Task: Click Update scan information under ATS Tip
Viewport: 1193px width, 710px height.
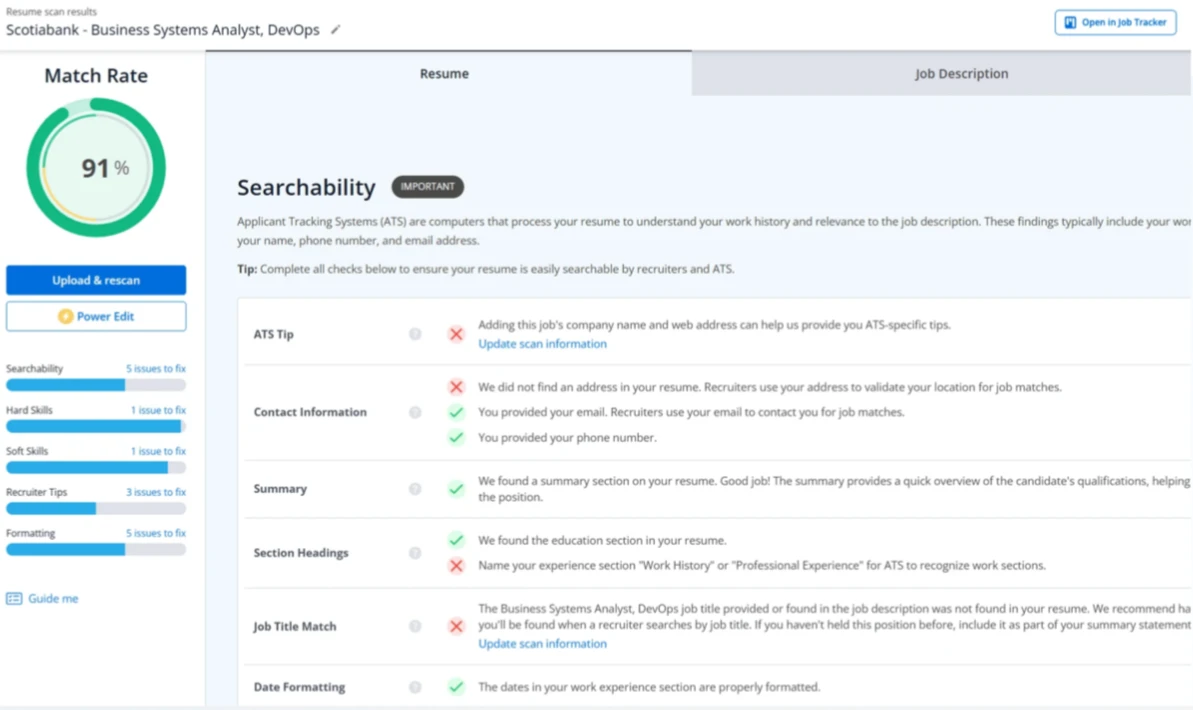Action: tap(542, 343)
